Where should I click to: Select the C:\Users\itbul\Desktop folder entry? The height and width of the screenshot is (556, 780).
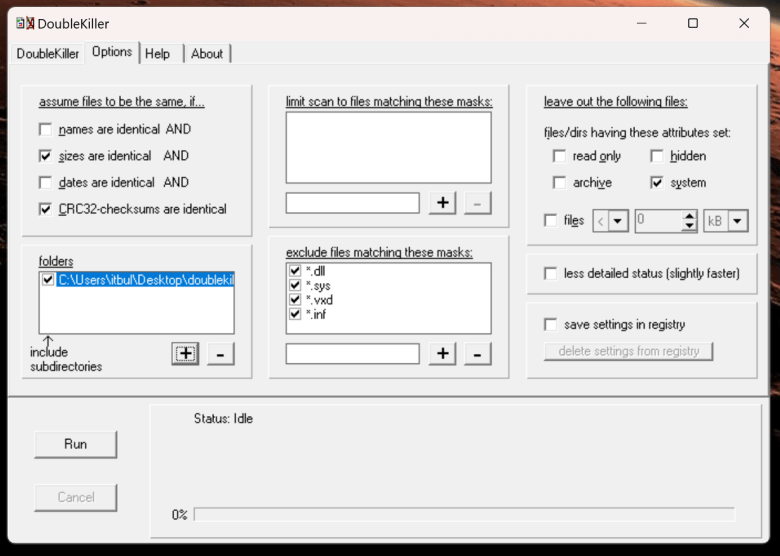[x=145, y=280]
